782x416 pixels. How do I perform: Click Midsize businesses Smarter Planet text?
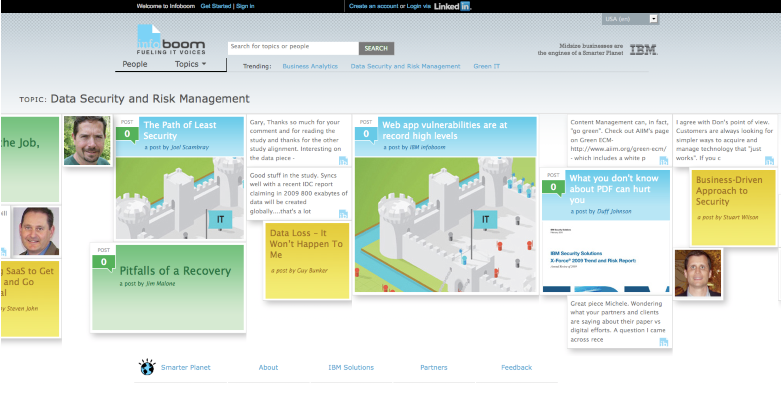pyautogui.click(x=580, y=49)
